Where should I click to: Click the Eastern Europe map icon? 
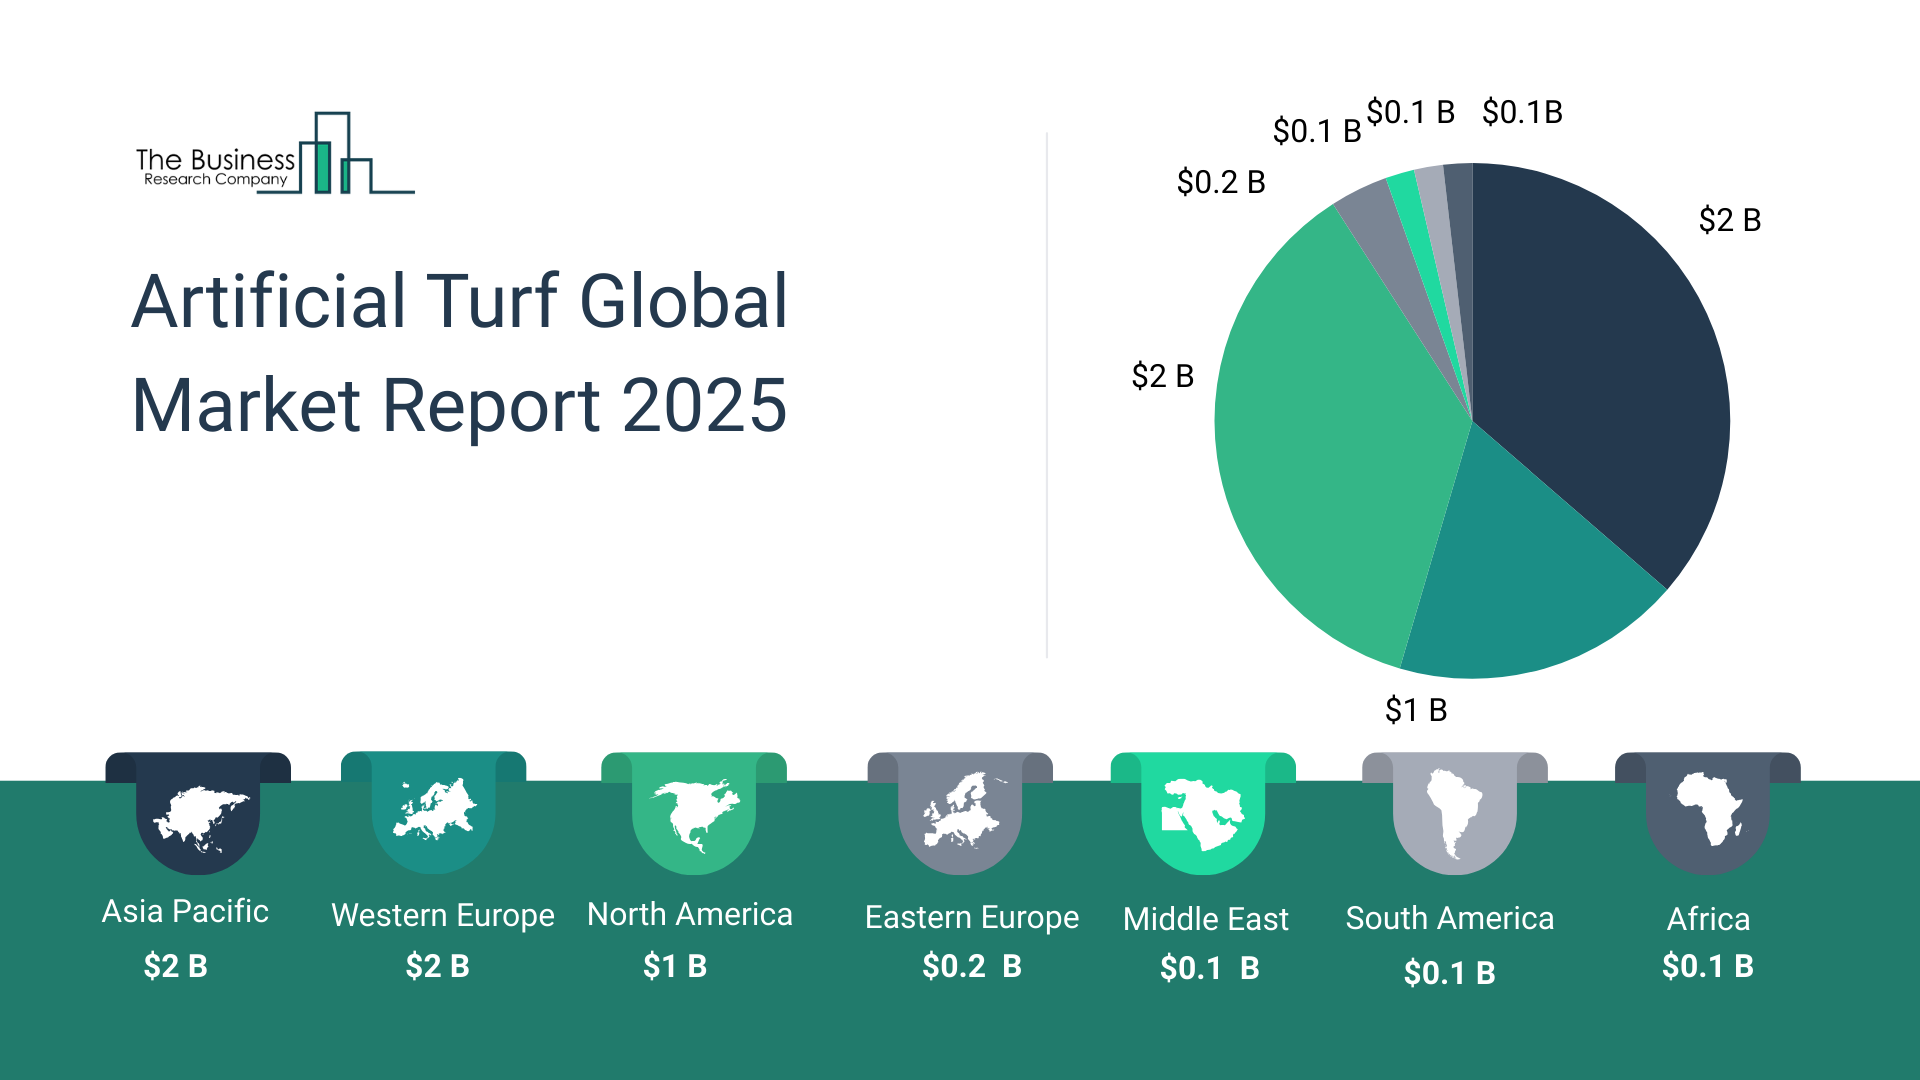pos(960,811)
